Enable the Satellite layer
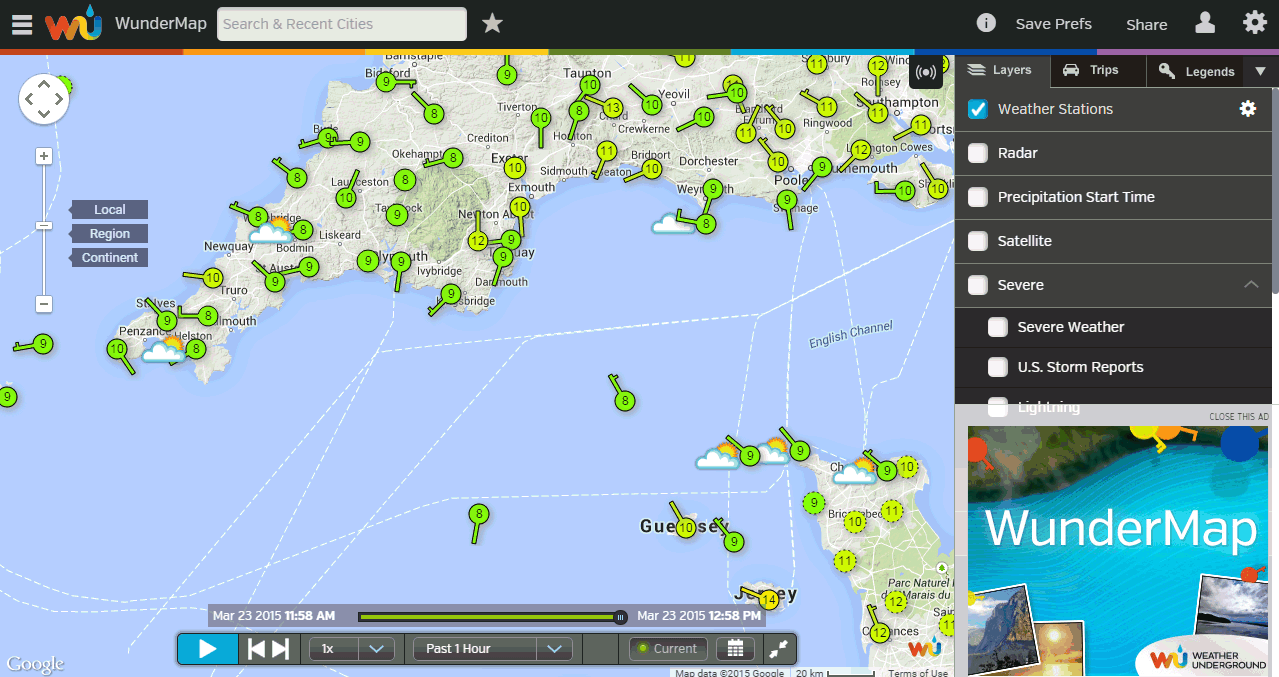Viewport: 1279px width, 677px height. pos(977,241)
